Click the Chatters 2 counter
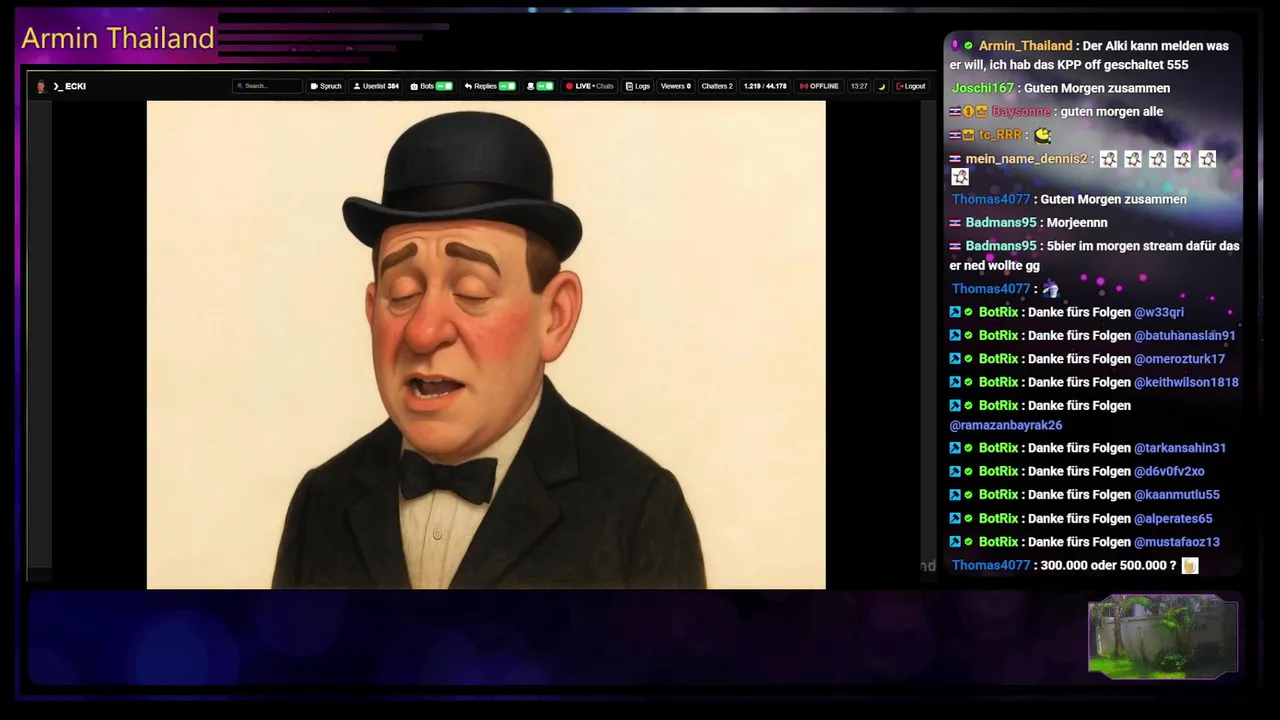 (717, 86)
